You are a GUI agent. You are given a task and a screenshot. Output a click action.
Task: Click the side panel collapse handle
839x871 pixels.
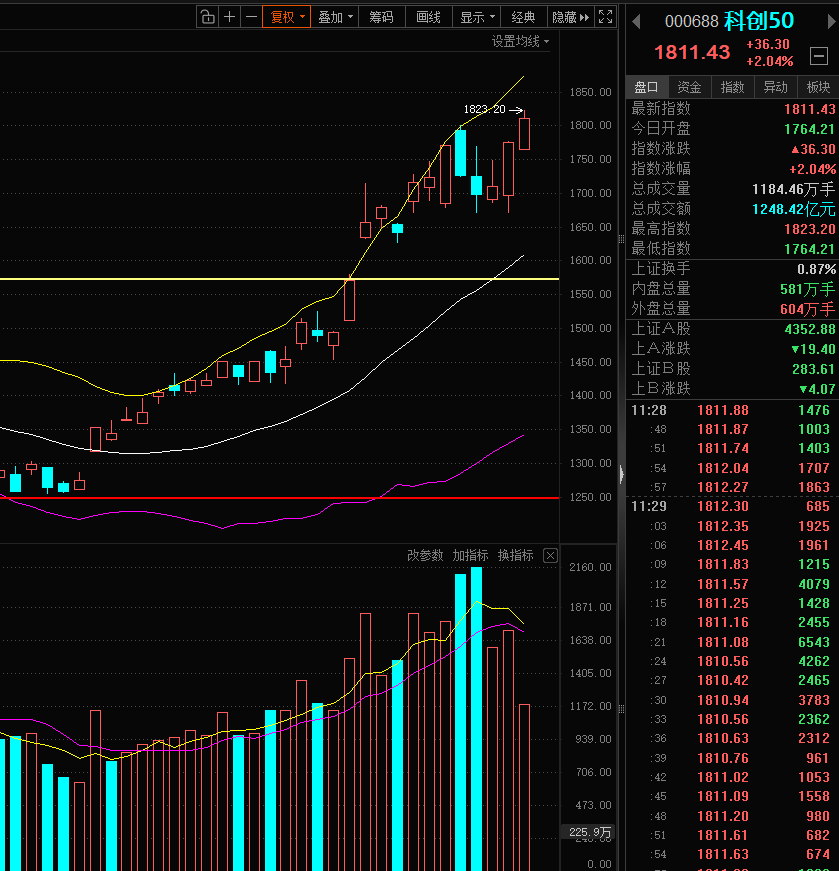(x=621, y=474)
